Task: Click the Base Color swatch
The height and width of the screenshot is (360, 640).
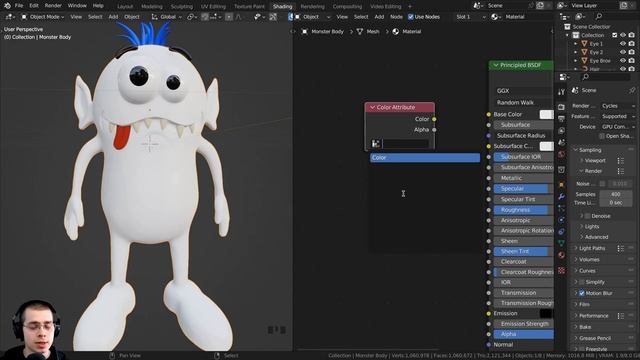Action: 547,115
